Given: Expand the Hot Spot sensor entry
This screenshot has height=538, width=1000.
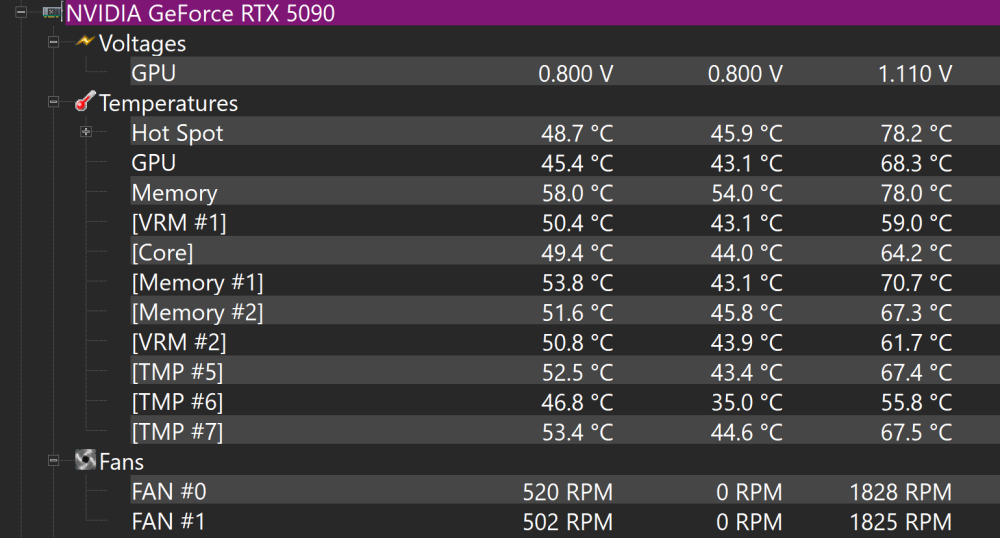Looking at the screenshot, I should tap(86, 131).
